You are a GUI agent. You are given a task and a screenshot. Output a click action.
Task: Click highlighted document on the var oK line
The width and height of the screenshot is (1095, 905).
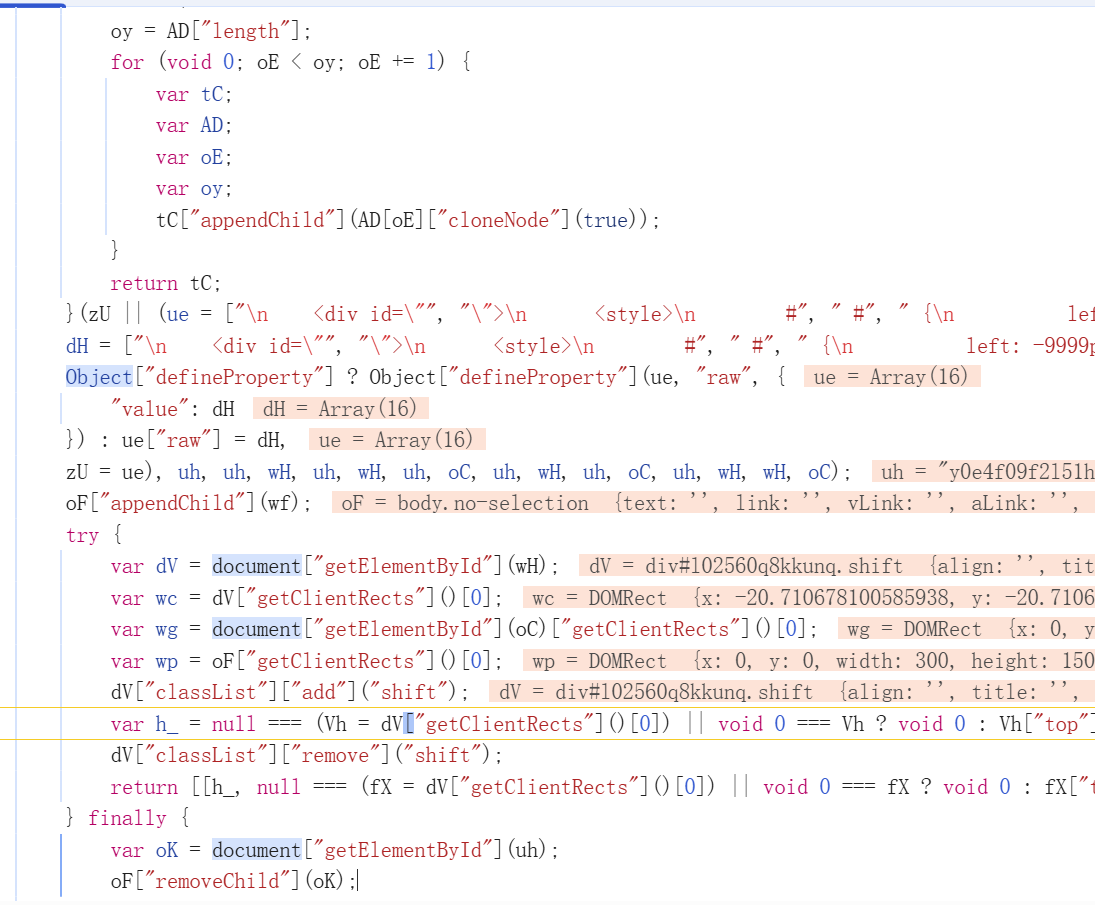click(256, 850)
